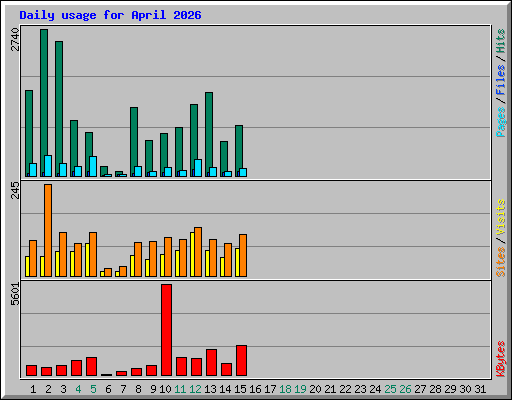Click the orange Sites legend label
The image size is (512, 400).
point(501,262)
